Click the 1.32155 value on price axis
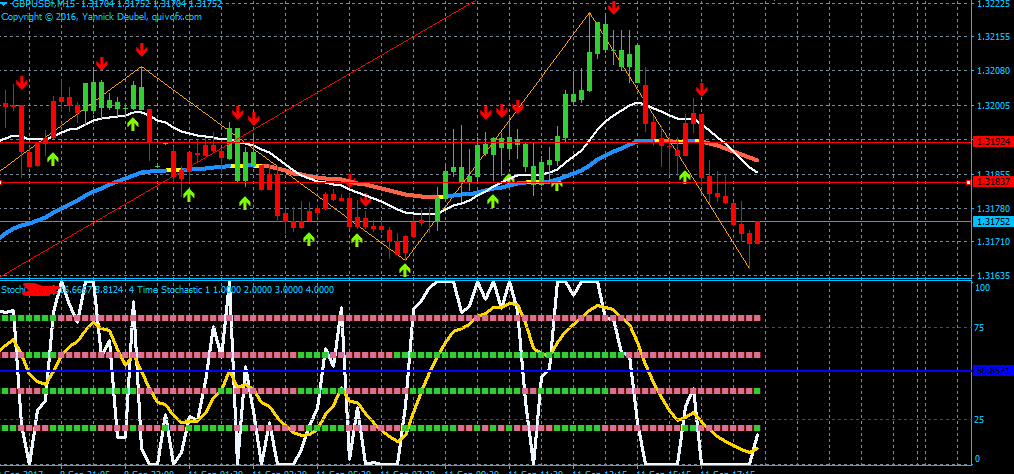1014x474 pixels. (x=992, y=37)
